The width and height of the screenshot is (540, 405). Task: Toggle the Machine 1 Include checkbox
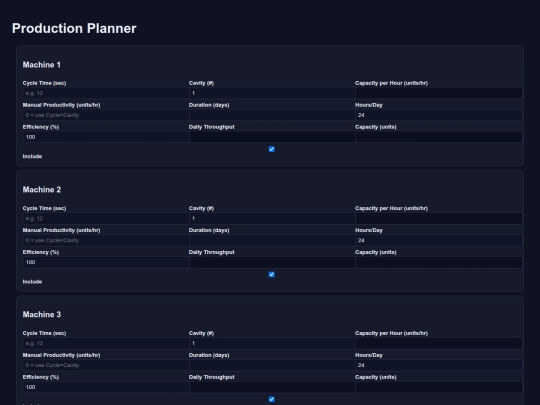(272, 149)
